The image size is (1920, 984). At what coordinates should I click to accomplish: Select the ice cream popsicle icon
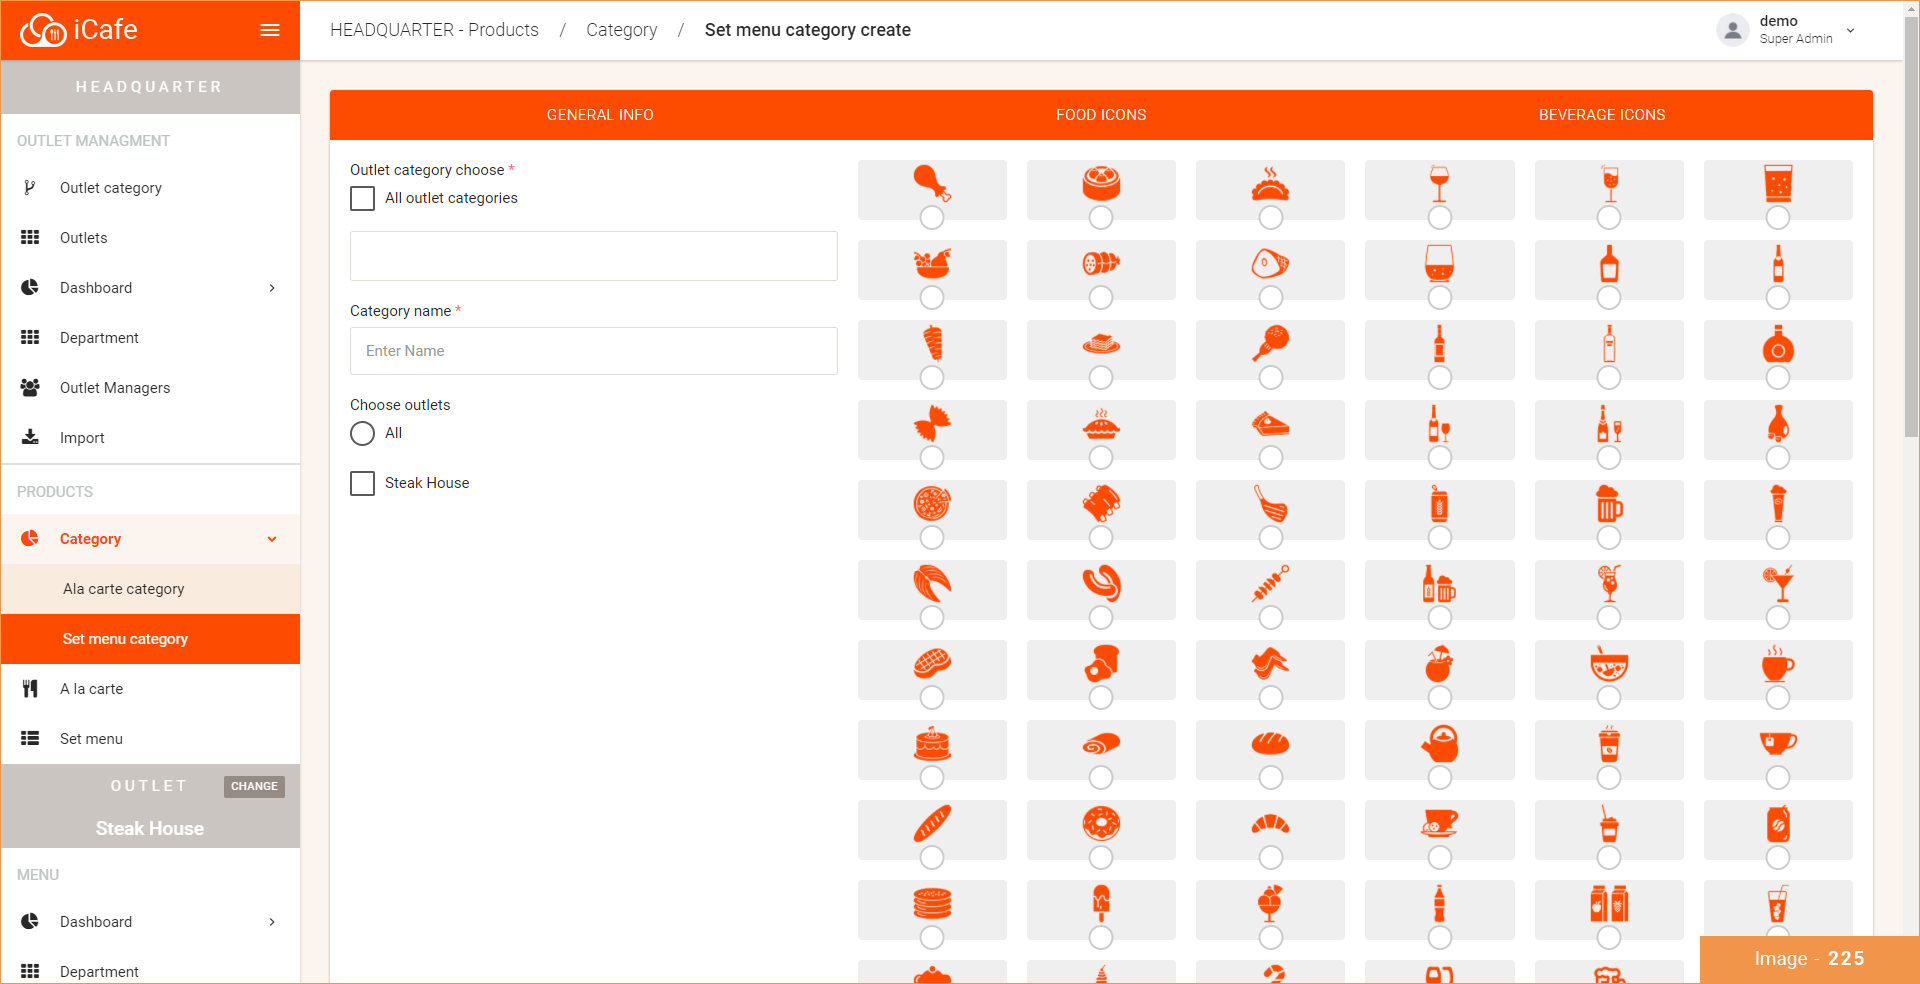point(1101,903)
